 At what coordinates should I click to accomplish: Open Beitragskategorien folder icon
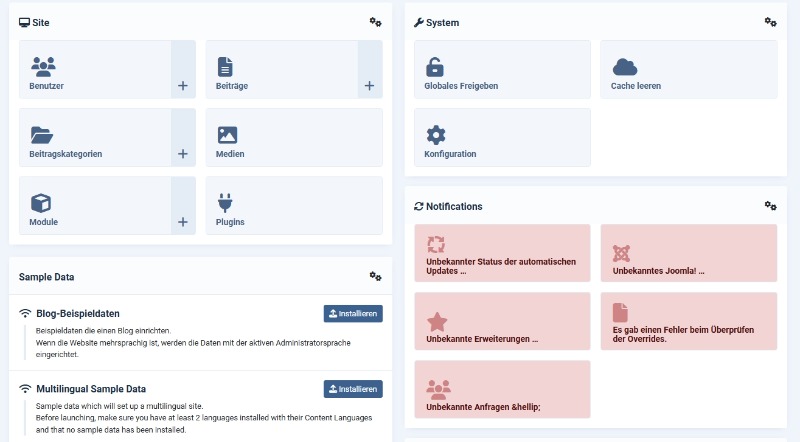coord(42,135)
